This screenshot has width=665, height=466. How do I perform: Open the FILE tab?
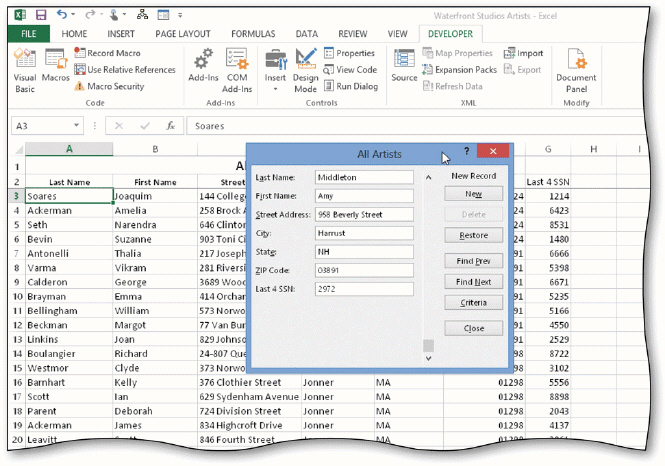pos(29,34)
